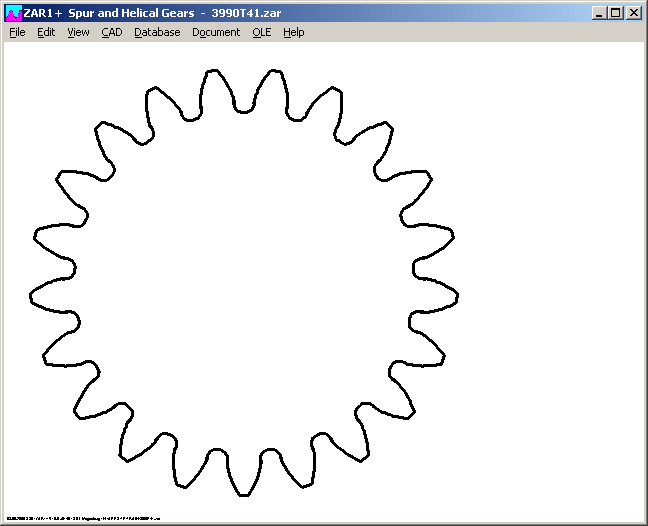Viewport: 648px width, 526px height.
Task: Open the View menu
Action: pos(78,32)
